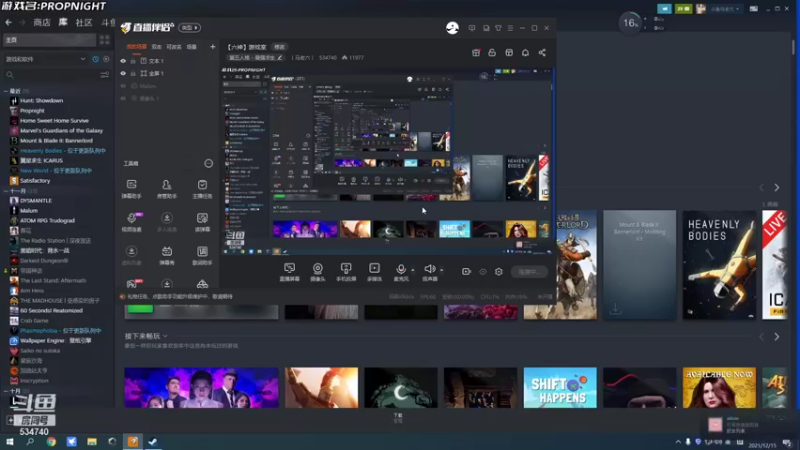The image size is (800, 450).
Task: Open the streaming app profile avatar
Action: click(452, 28)
